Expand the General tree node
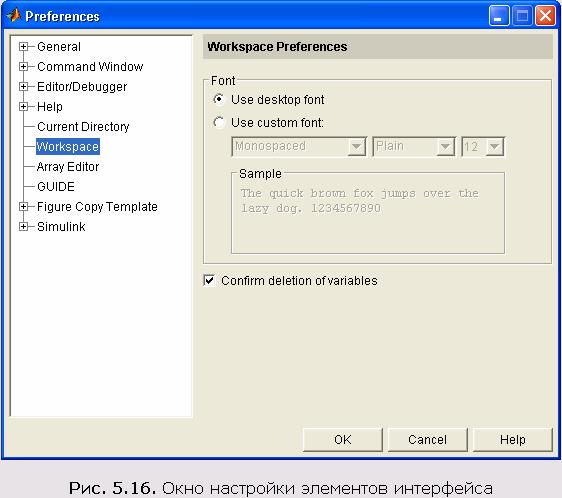The image size is (562, 498). click(x=23, y=47)
